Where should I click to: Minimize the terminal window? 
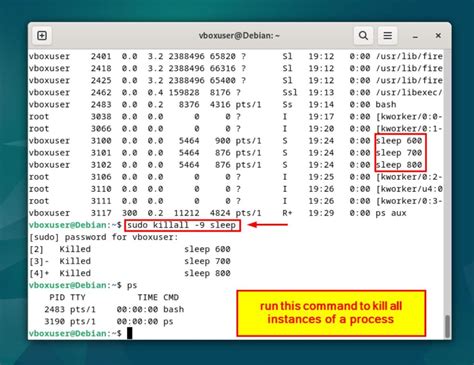pyautogui.click(x=415, y=36)
